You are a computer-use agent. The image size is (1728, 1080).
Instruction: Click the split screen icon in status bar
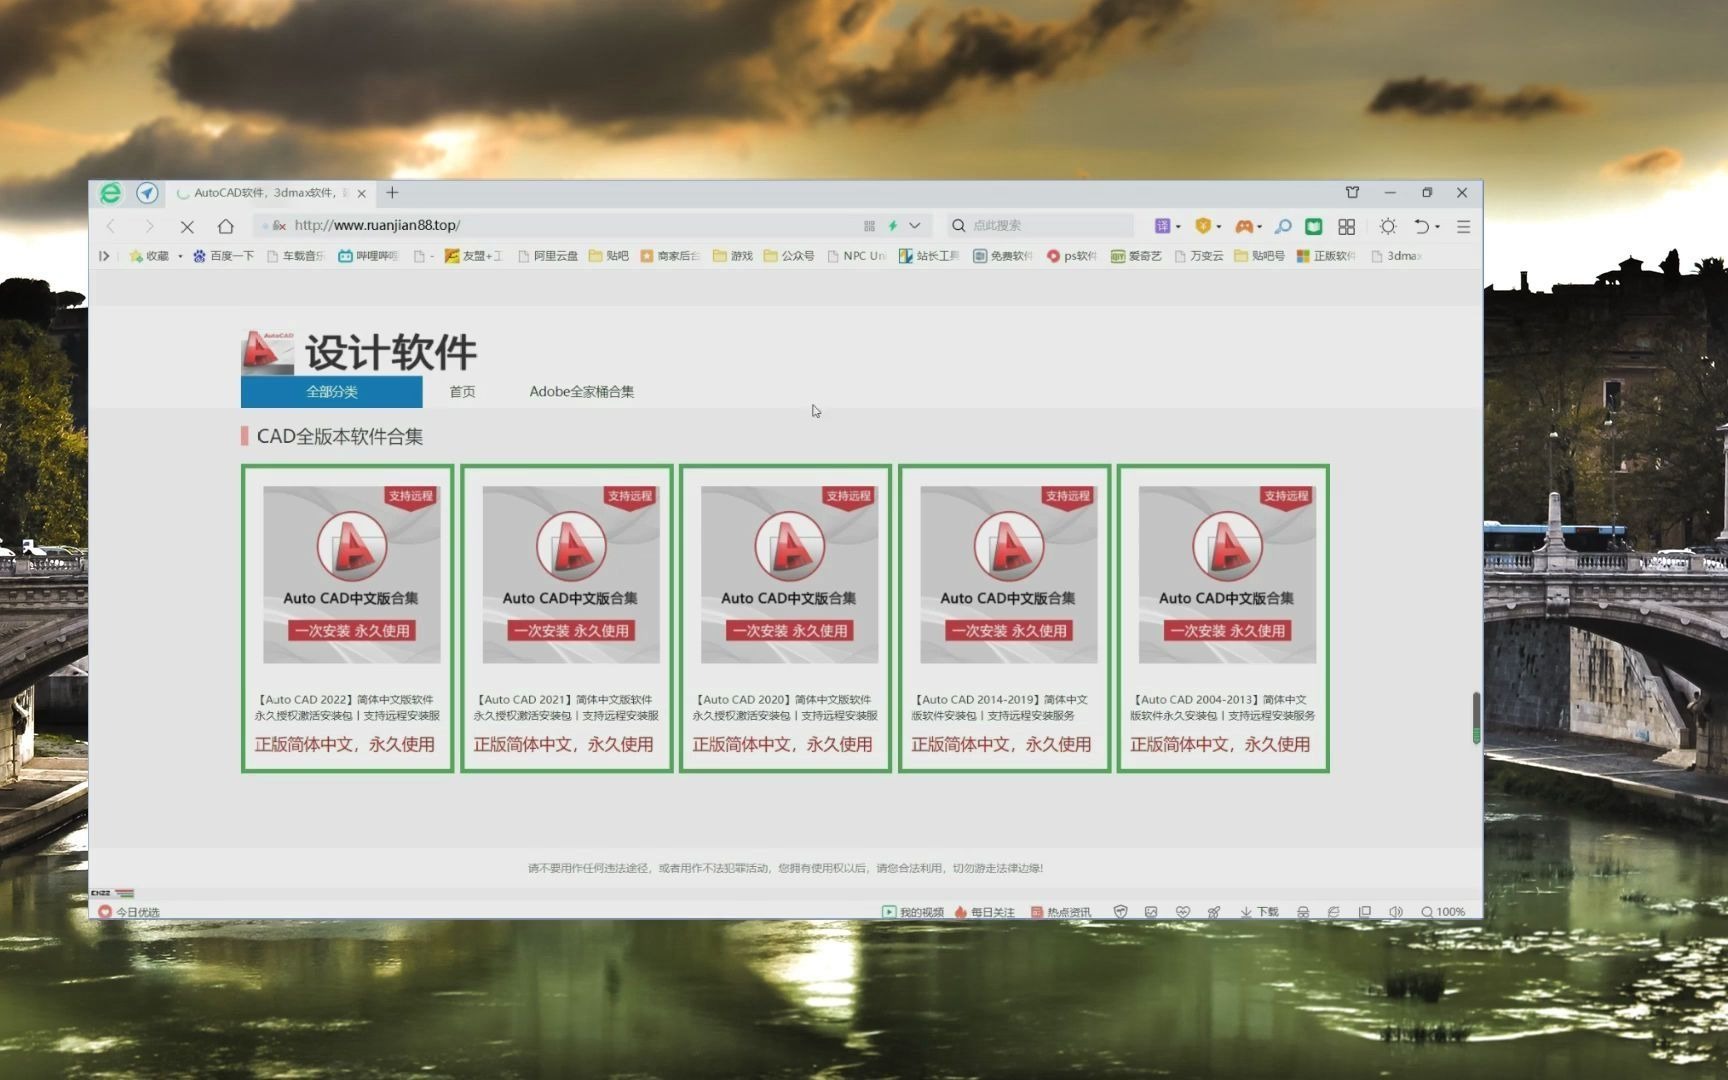(x=1365, y=912)
